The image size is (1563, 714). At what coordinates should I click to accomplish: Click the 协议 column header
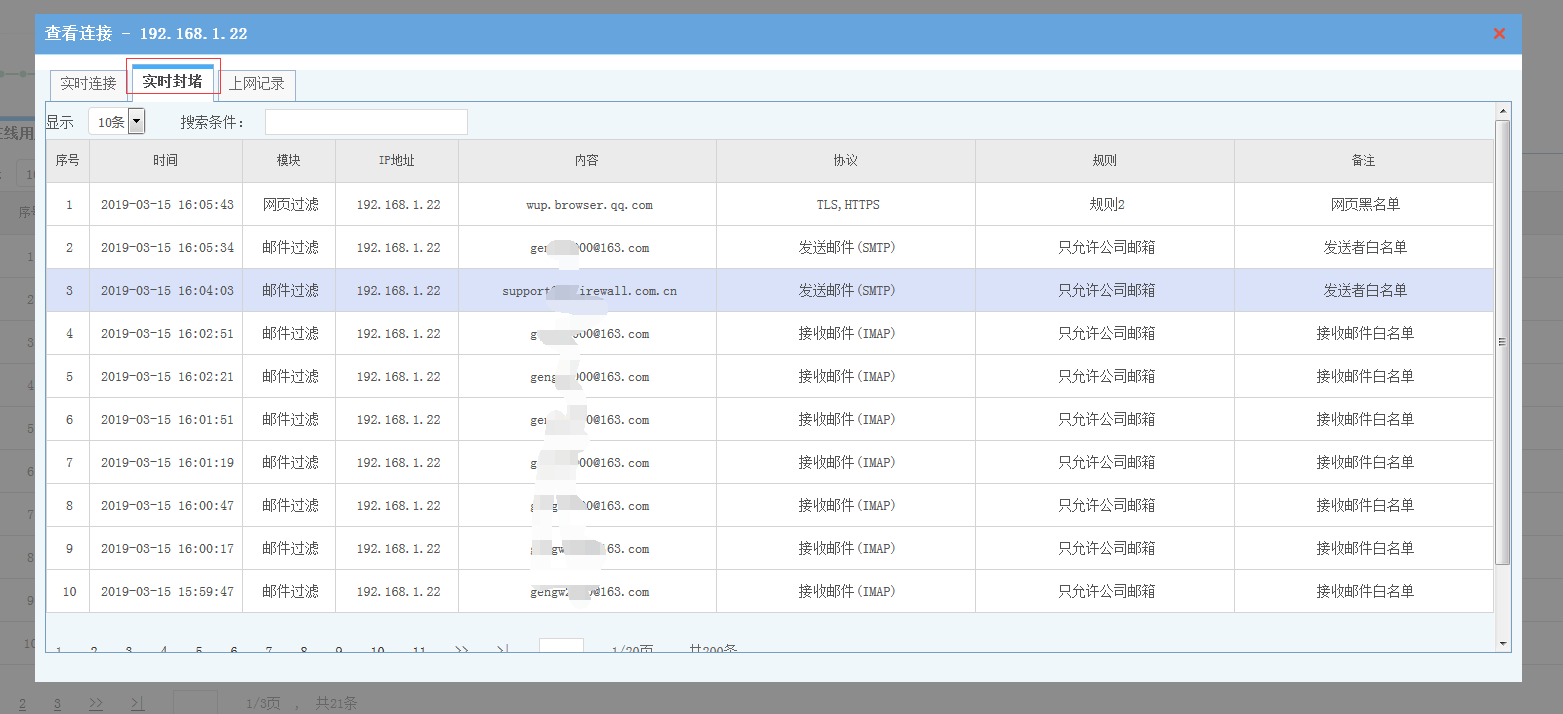coord(846,161)
